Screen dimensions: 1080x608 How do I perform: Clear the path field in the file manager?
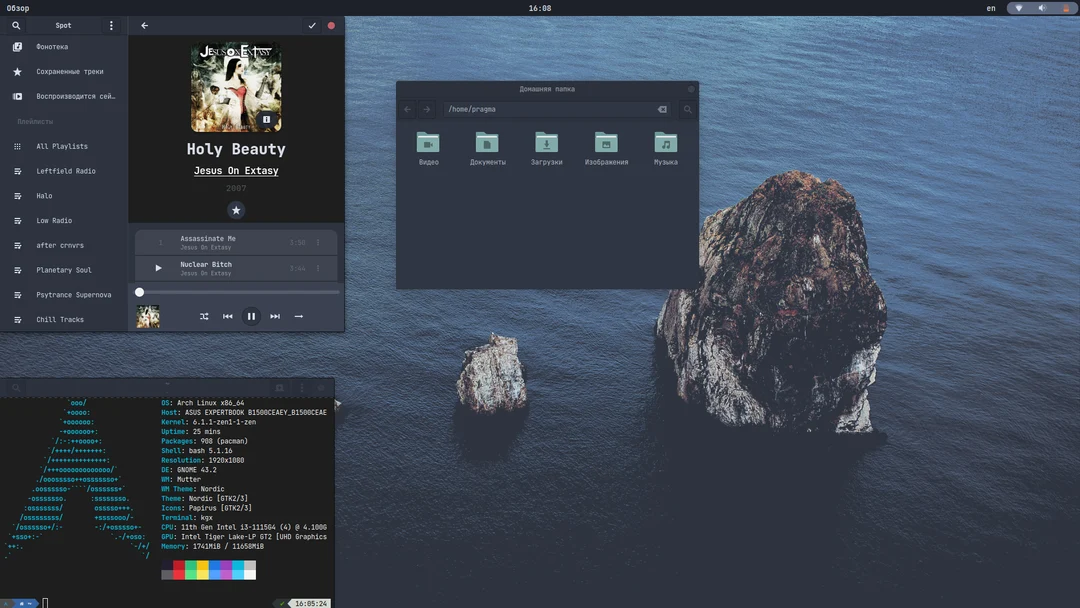click(x=662, y=109)
